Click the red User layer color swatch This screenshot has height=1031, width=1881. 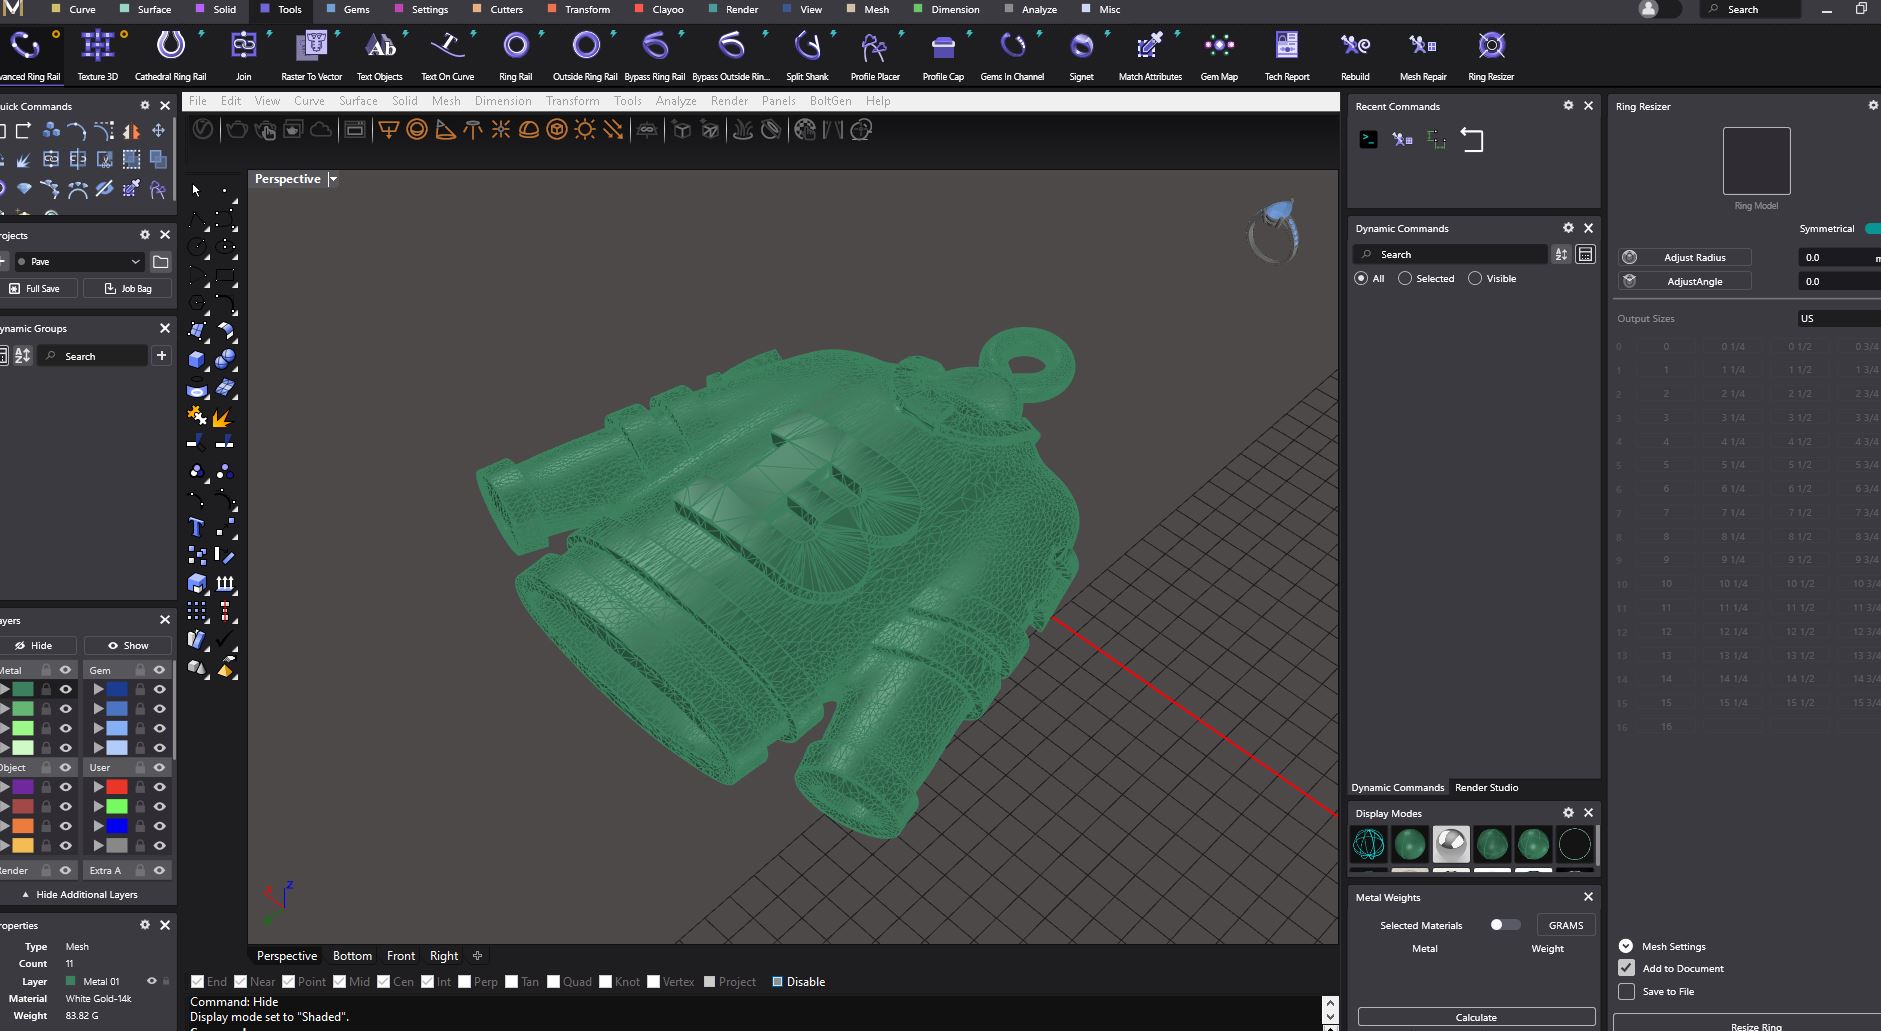[117, 787]
